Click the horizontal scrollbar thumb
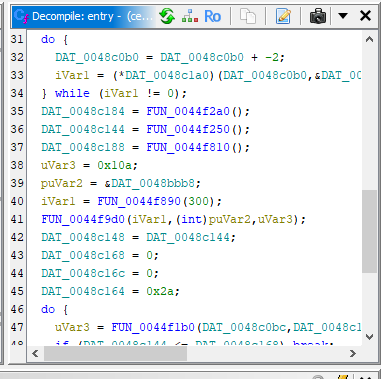The height and width of the screenshot is (379, 381). (115, 353)
